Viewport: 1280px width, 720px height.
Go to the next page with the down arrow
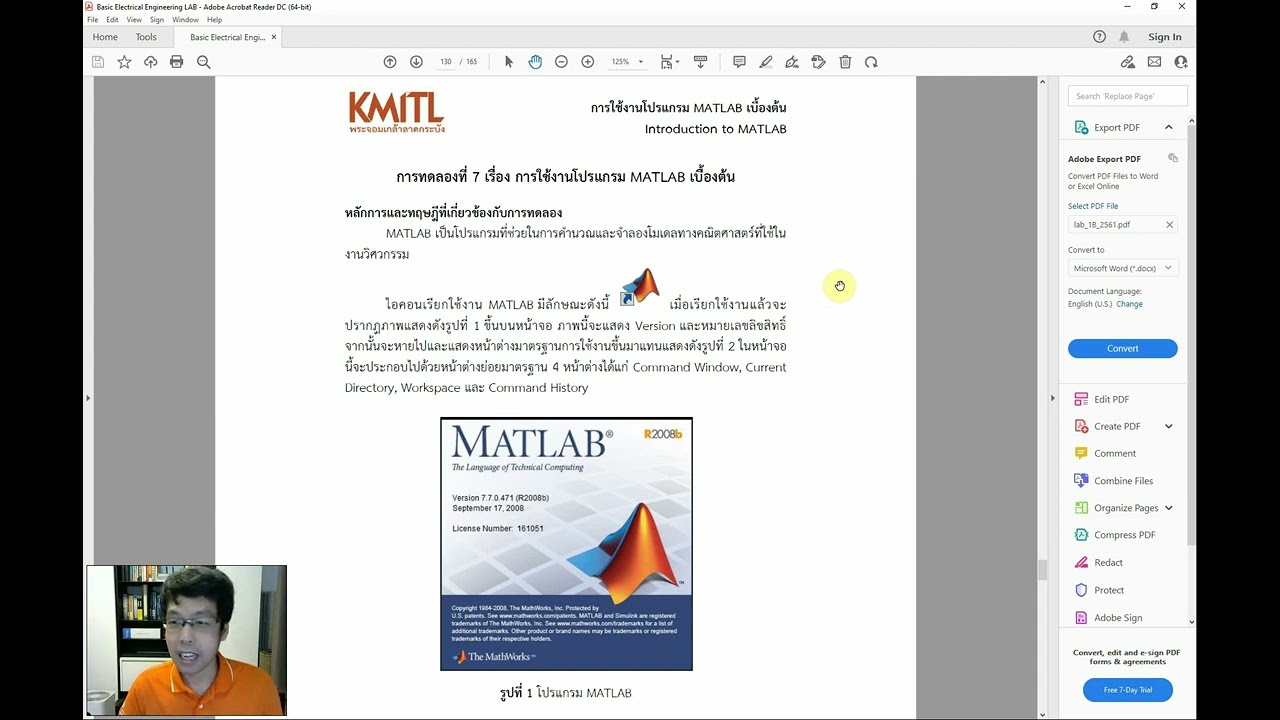click(416, 62)
